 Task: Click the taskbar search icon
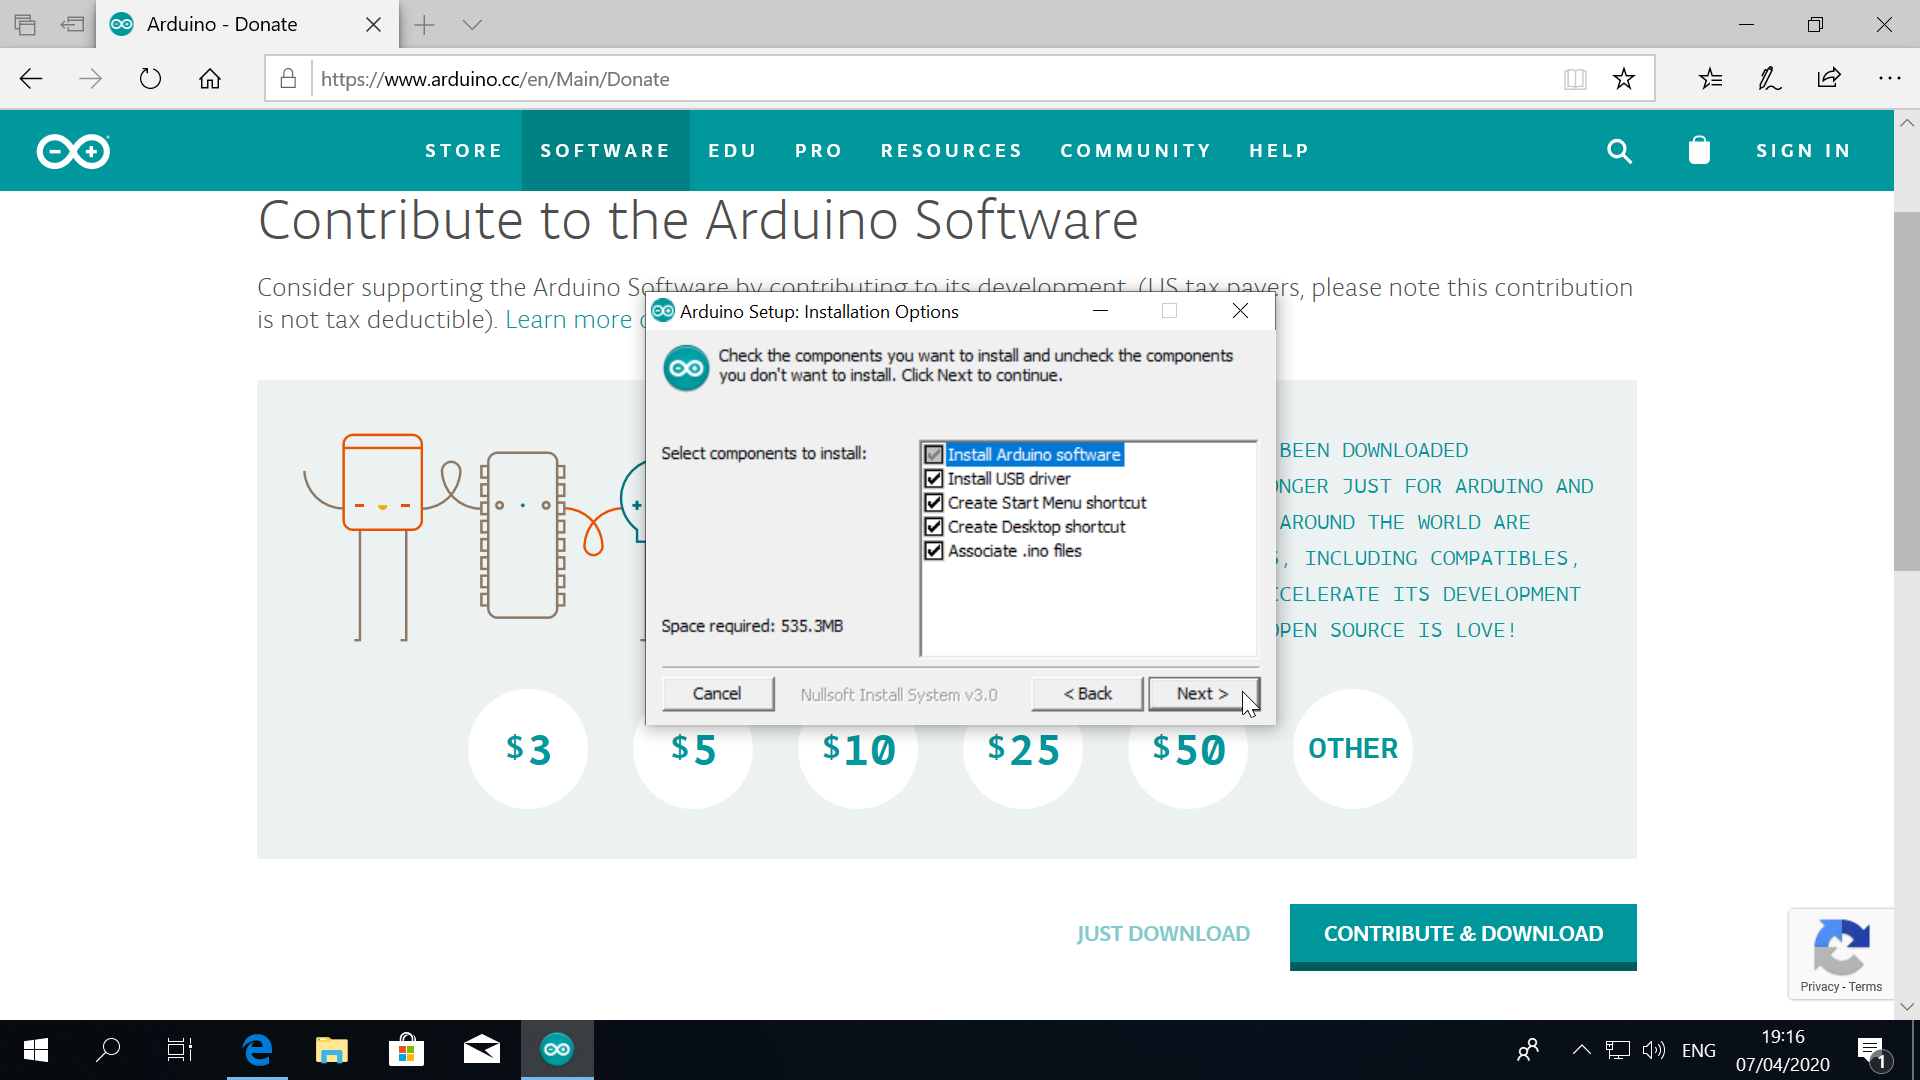[108, 1050]
